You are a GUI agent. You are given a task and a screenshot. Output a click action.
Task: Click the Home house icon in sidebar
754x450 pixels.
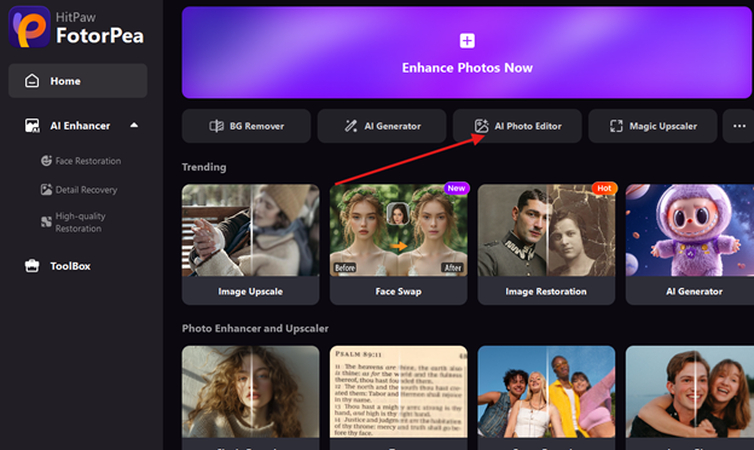coord(32,81)
